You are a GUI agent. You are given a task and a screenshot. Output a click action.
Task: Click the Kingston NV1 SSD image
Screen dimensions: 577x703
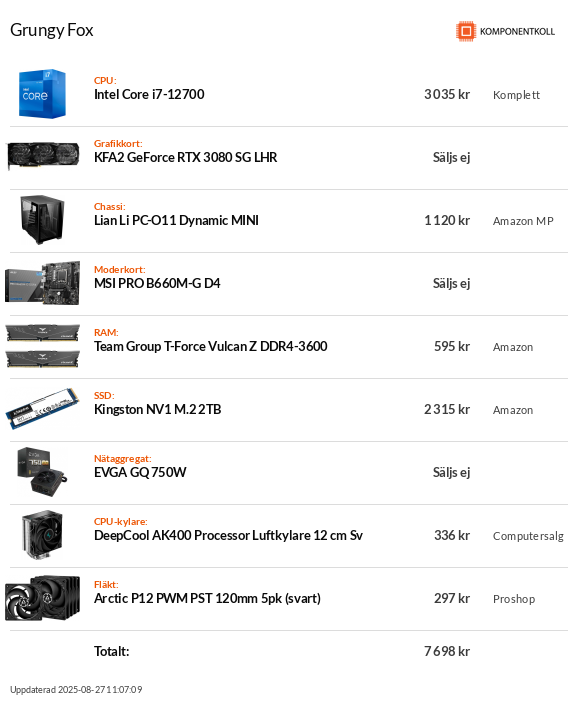pos(43,409)
